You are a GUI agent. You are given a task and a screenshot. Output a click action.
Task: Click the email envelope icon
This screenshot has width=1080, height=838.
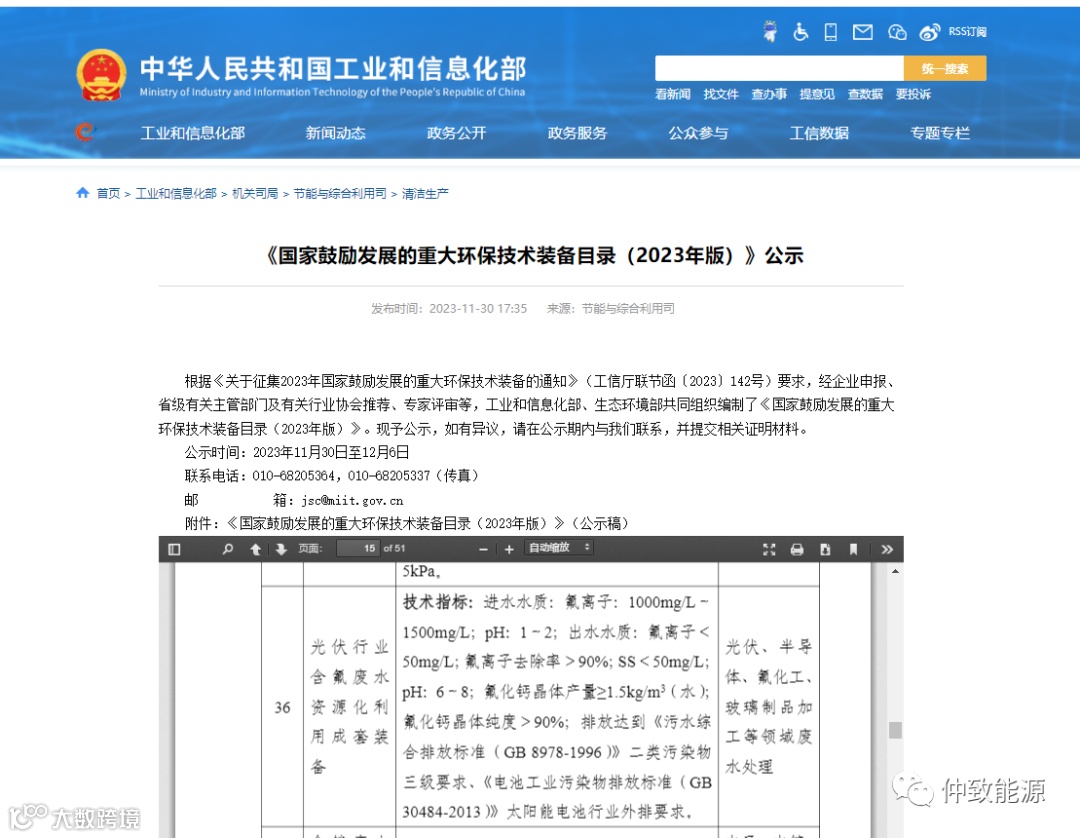click(x=862, y=32)
